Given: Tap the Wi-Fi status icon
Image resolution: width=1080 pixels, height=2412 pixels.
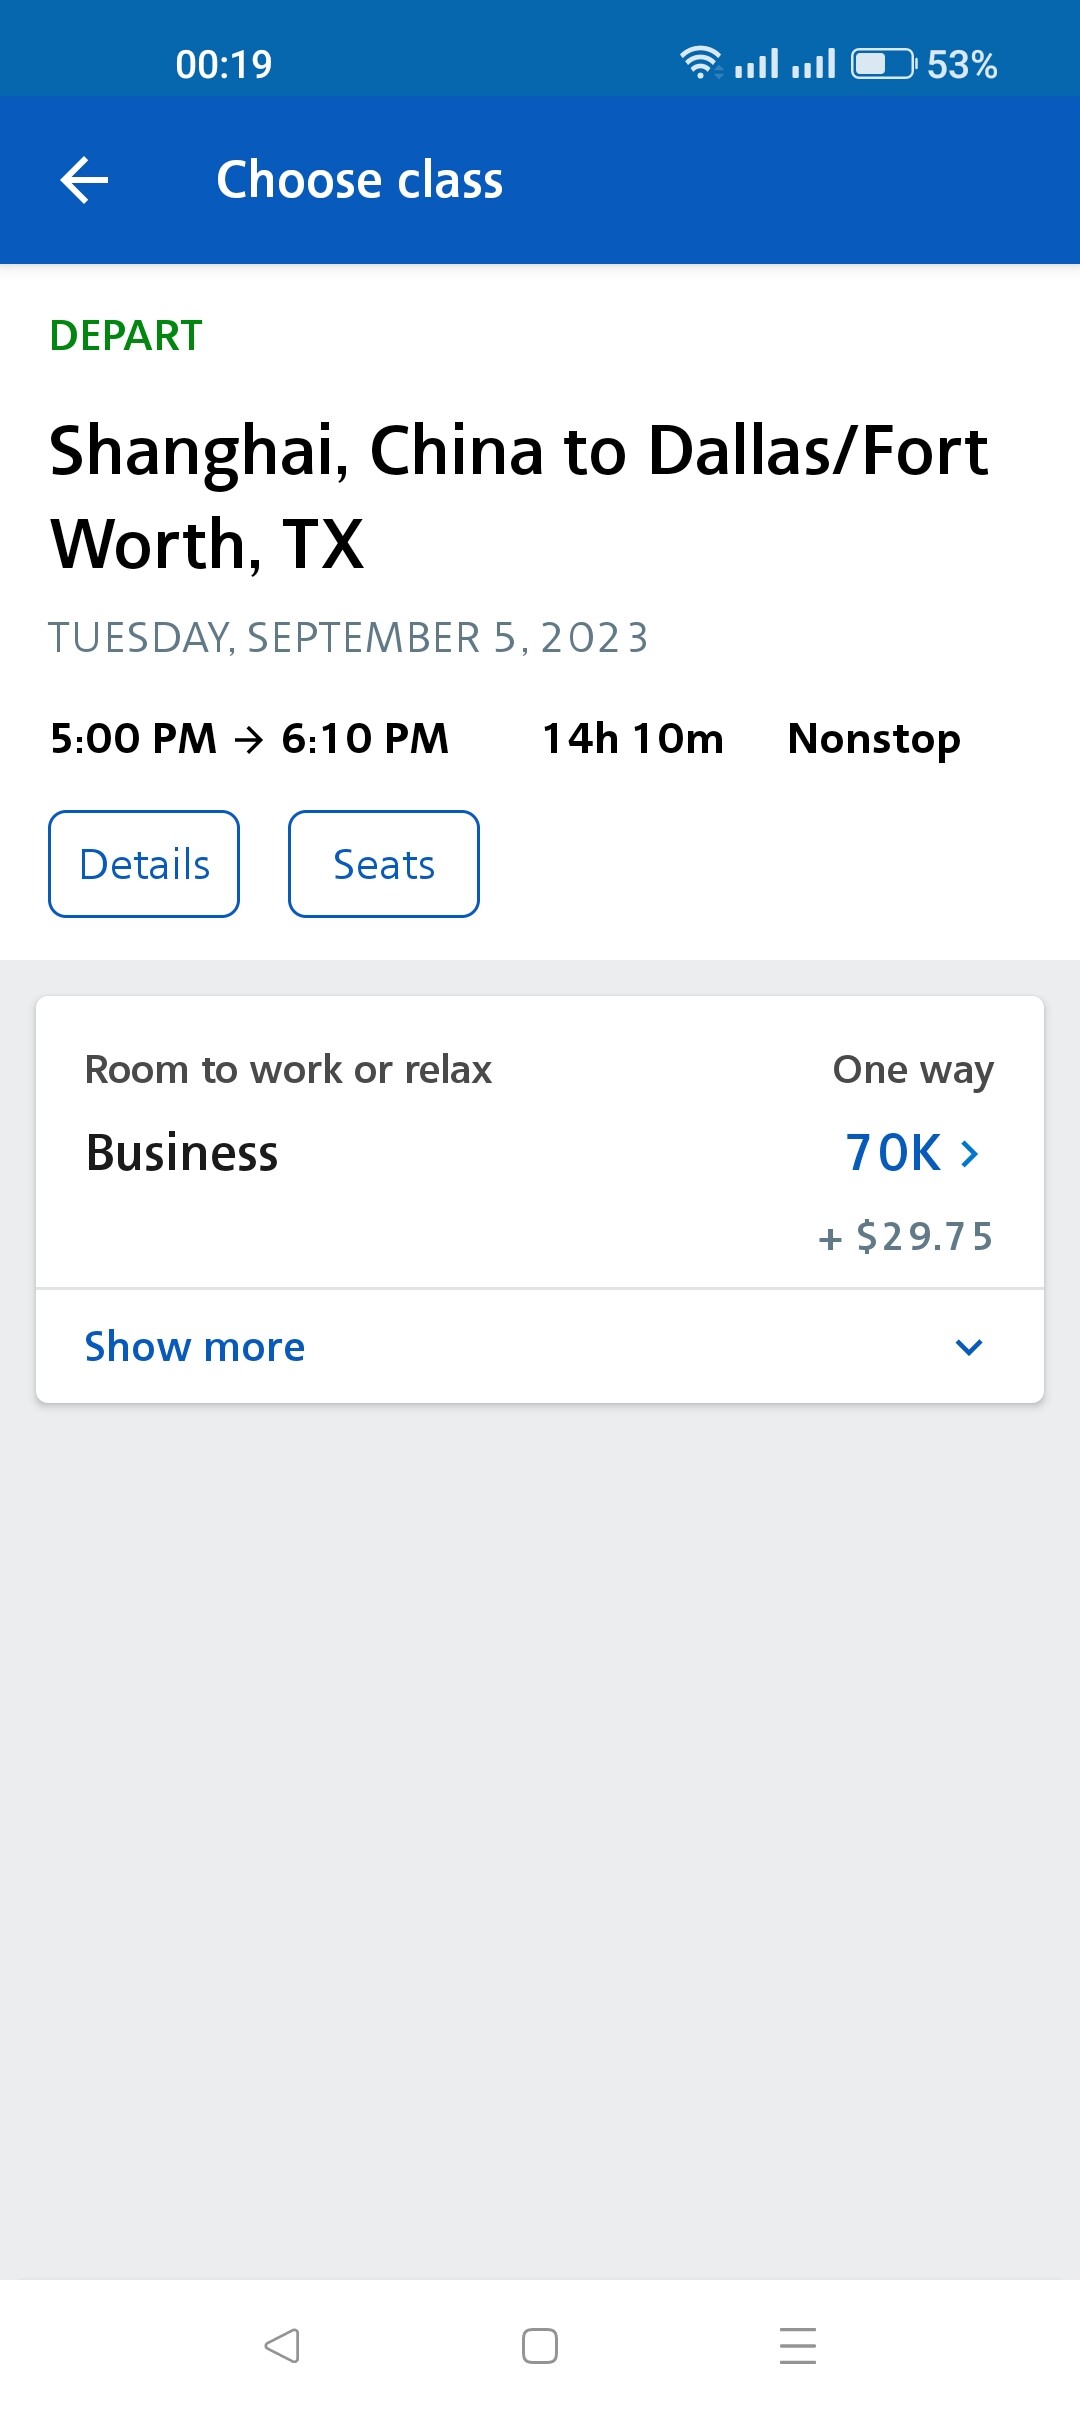Looking at the screenshot, I should click(700, 63).
